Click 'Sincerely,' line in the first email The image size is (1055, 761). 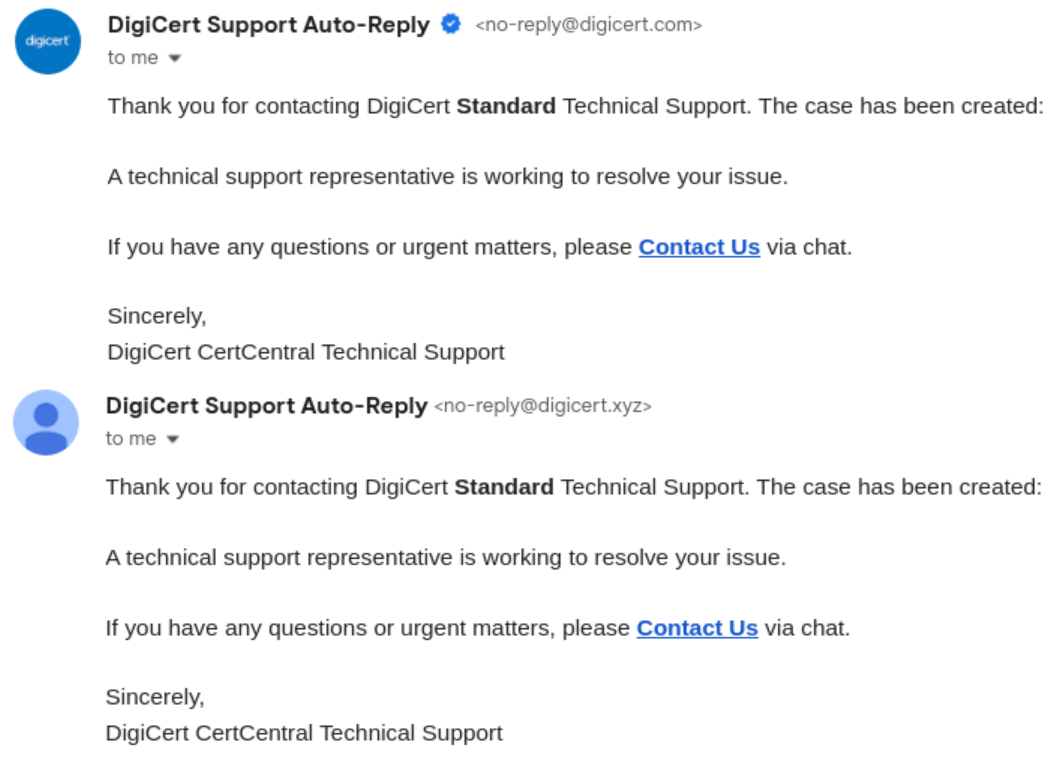(x=157, y=316)
